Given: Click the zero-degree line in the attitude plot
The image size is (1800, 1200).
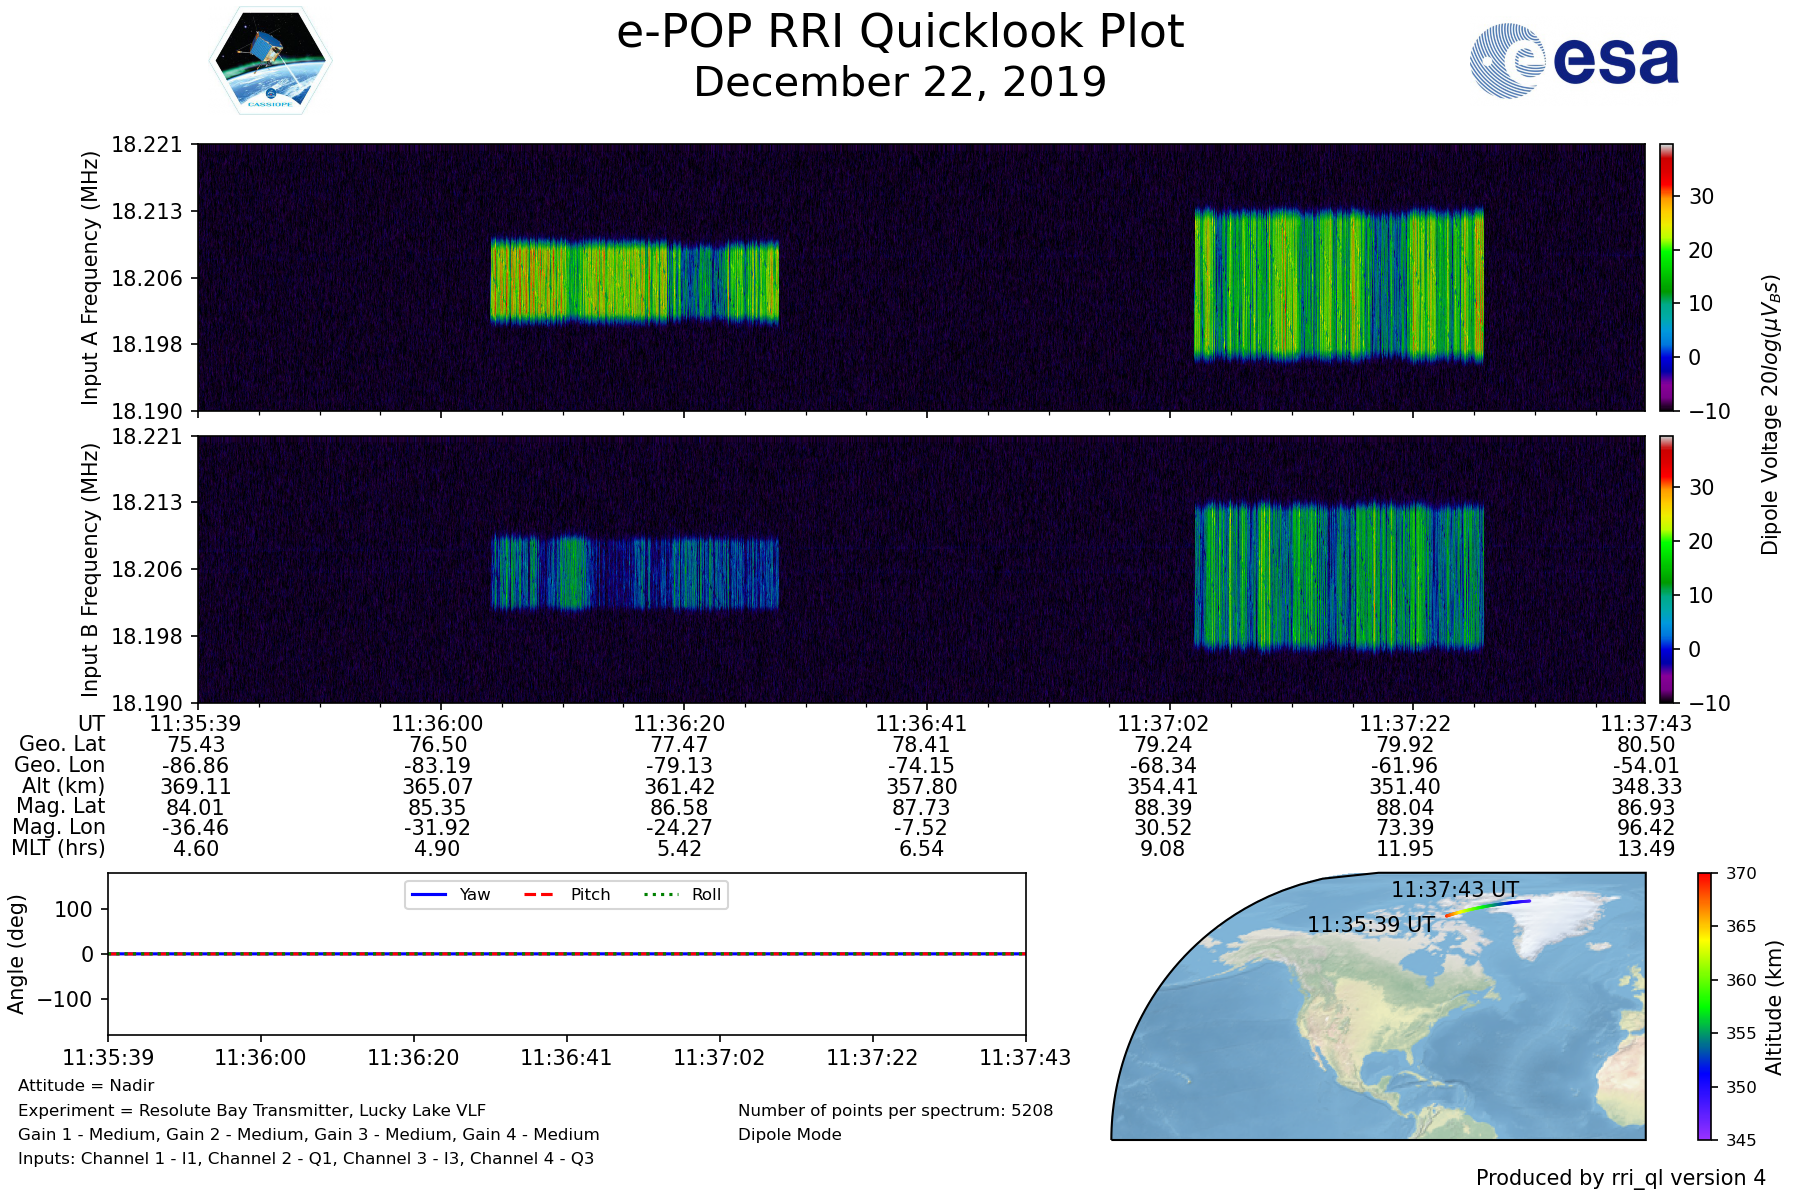Looking at the screenshot, I should (566, 954).
